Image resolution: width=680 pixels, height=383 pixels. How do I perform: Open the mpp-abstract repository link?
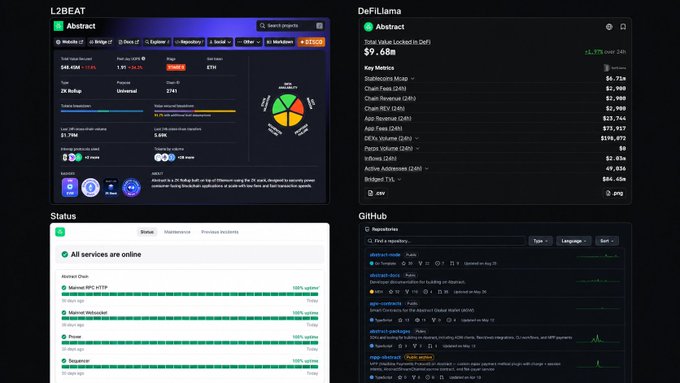[385, 357]
